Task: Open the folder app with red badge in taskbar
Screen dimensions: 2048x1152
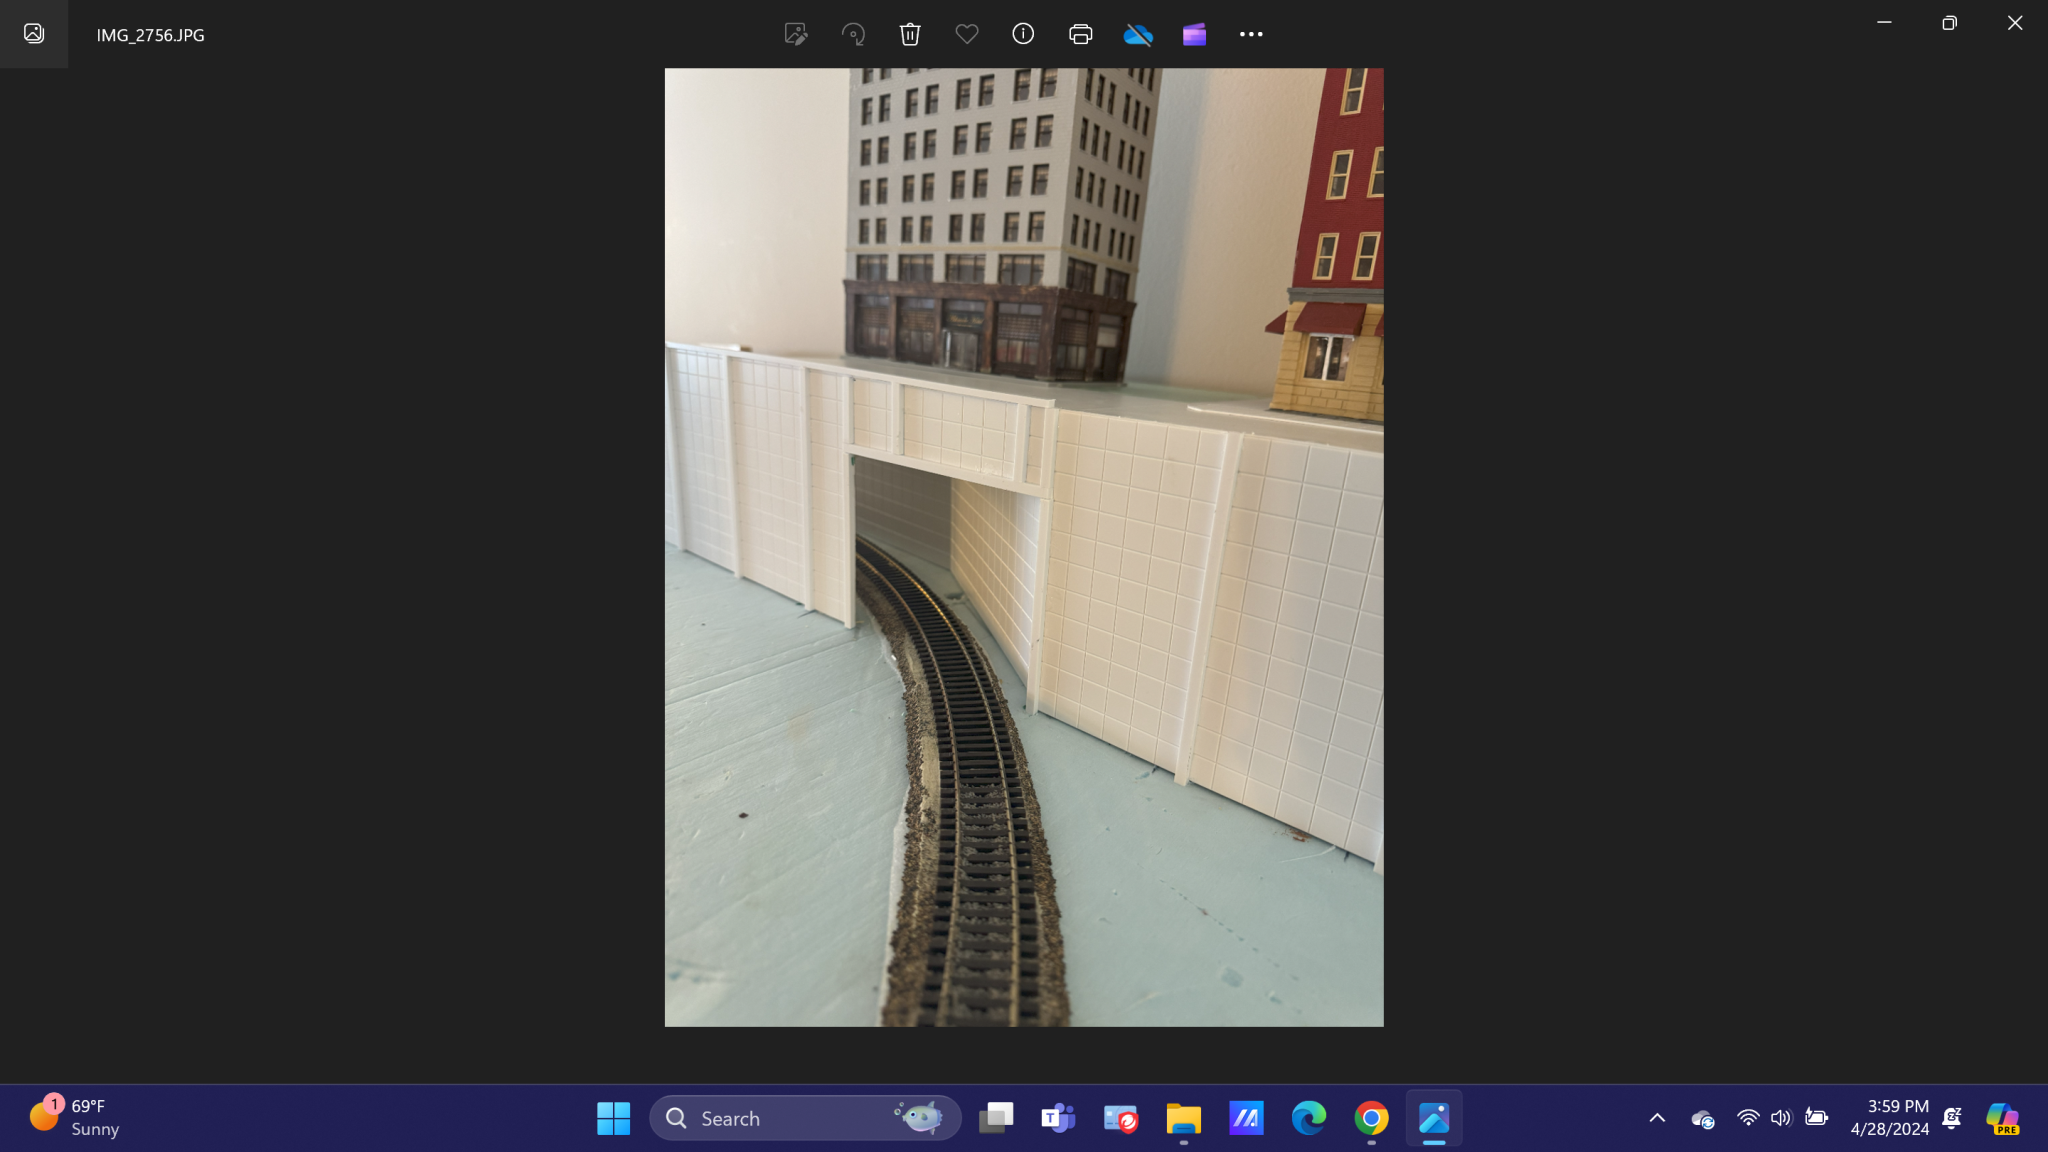Action: (x=1121, y=1118)
